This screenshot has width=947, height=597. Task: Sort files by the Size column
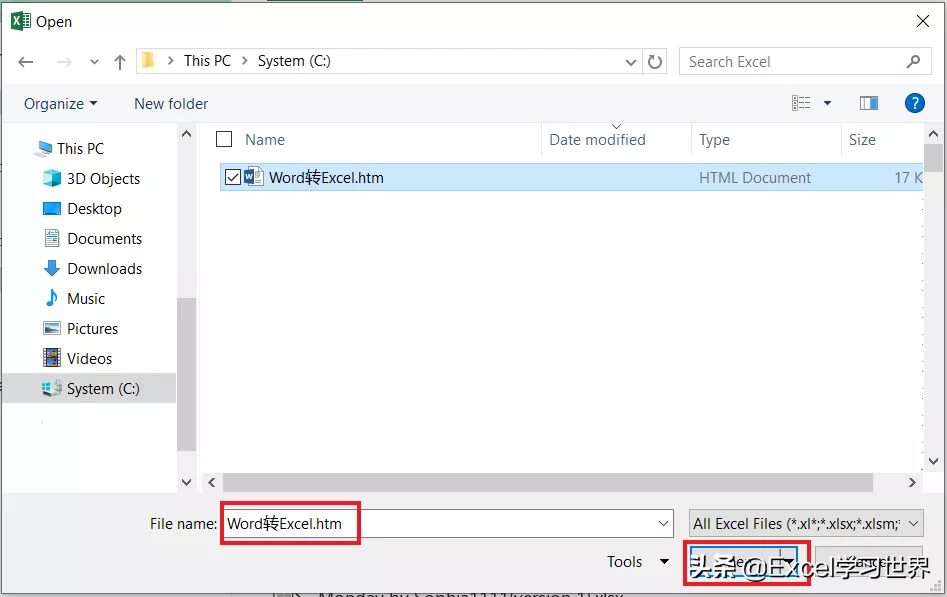tap(862, 140)
